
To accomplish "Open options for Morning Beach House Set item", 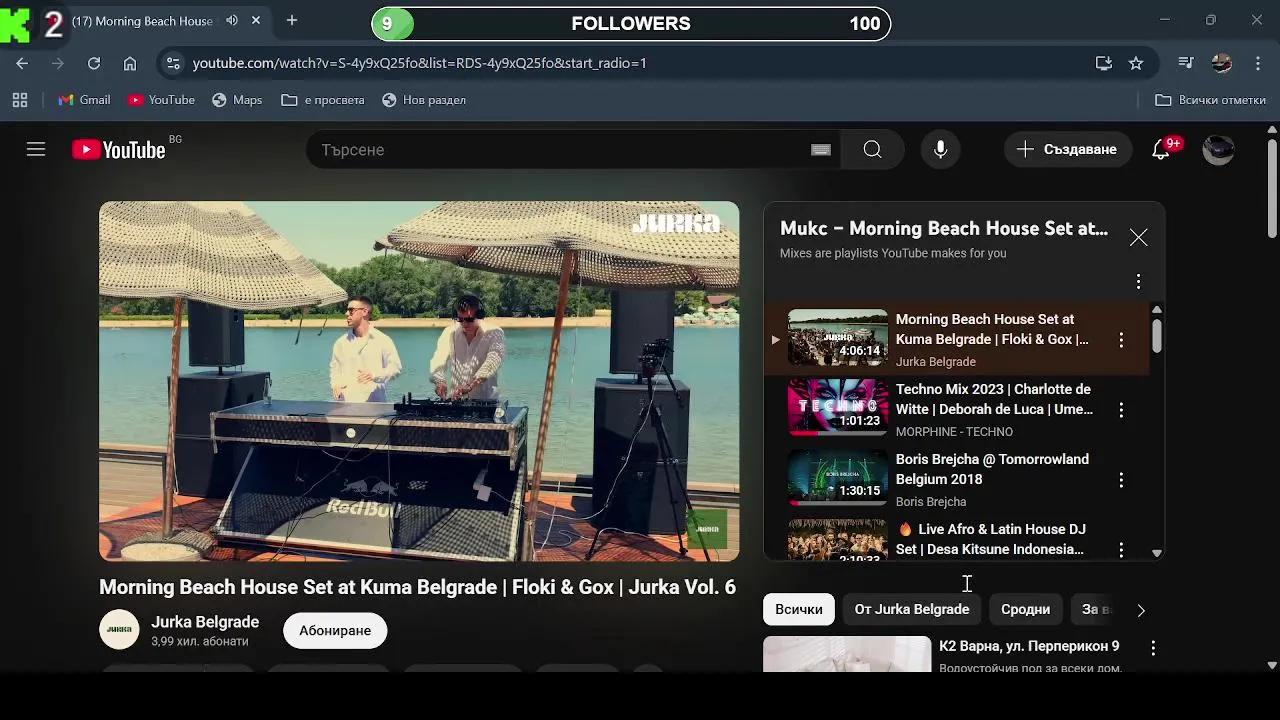I will point(1121,340).
